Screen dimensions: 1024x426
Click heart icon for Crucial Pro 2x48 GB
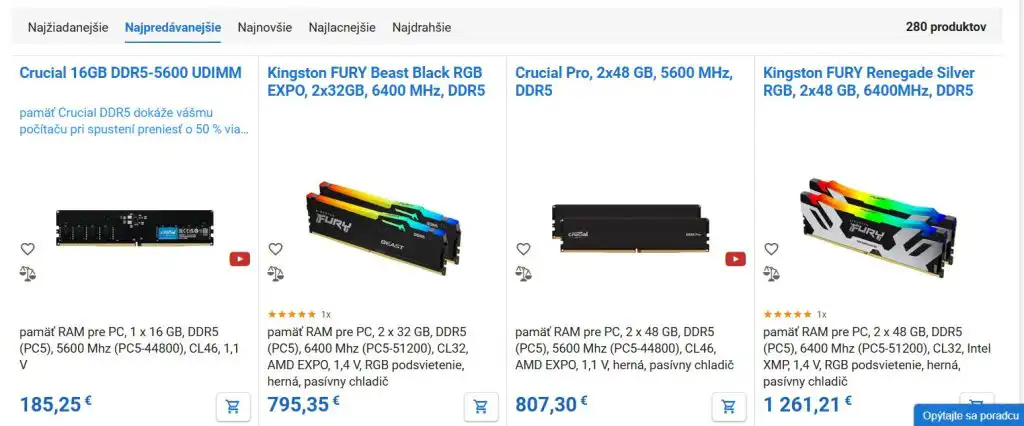pos(523,249)
